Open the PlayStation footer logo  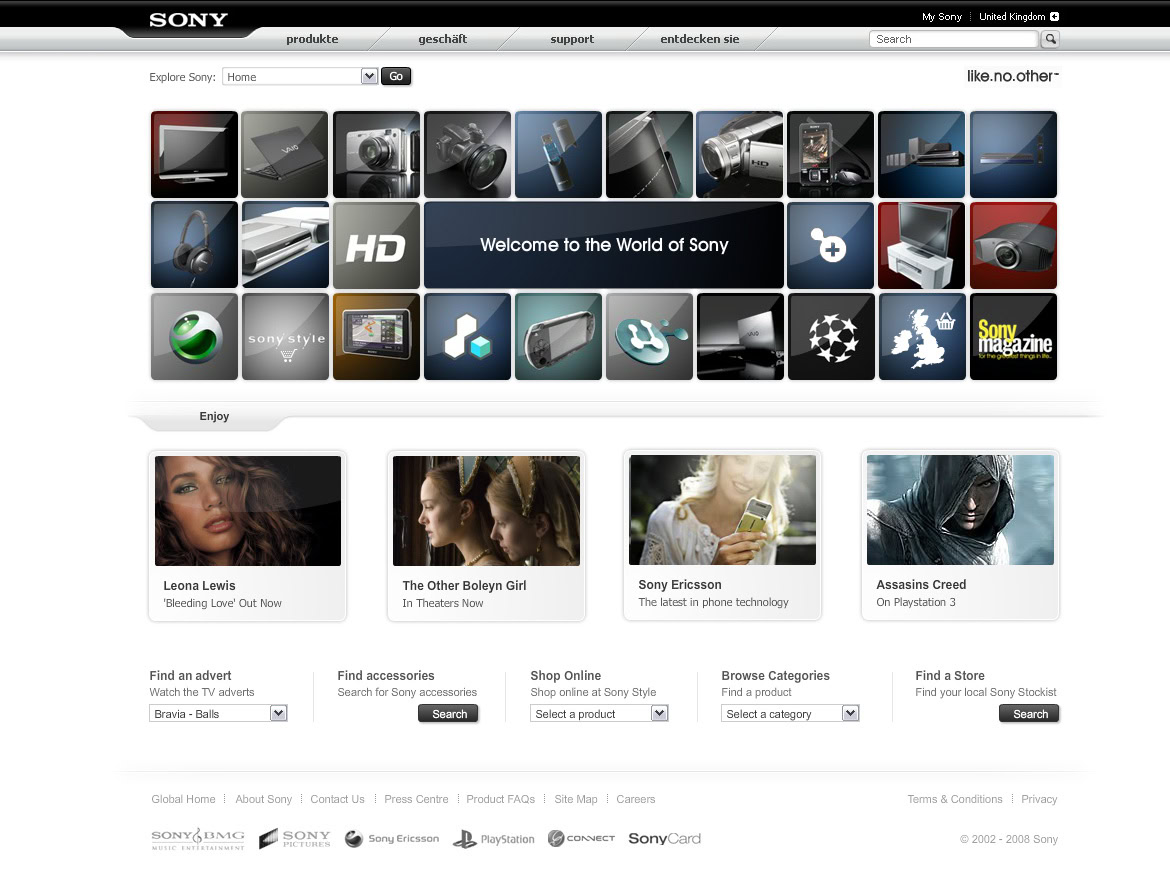click(x=494, y=839)
